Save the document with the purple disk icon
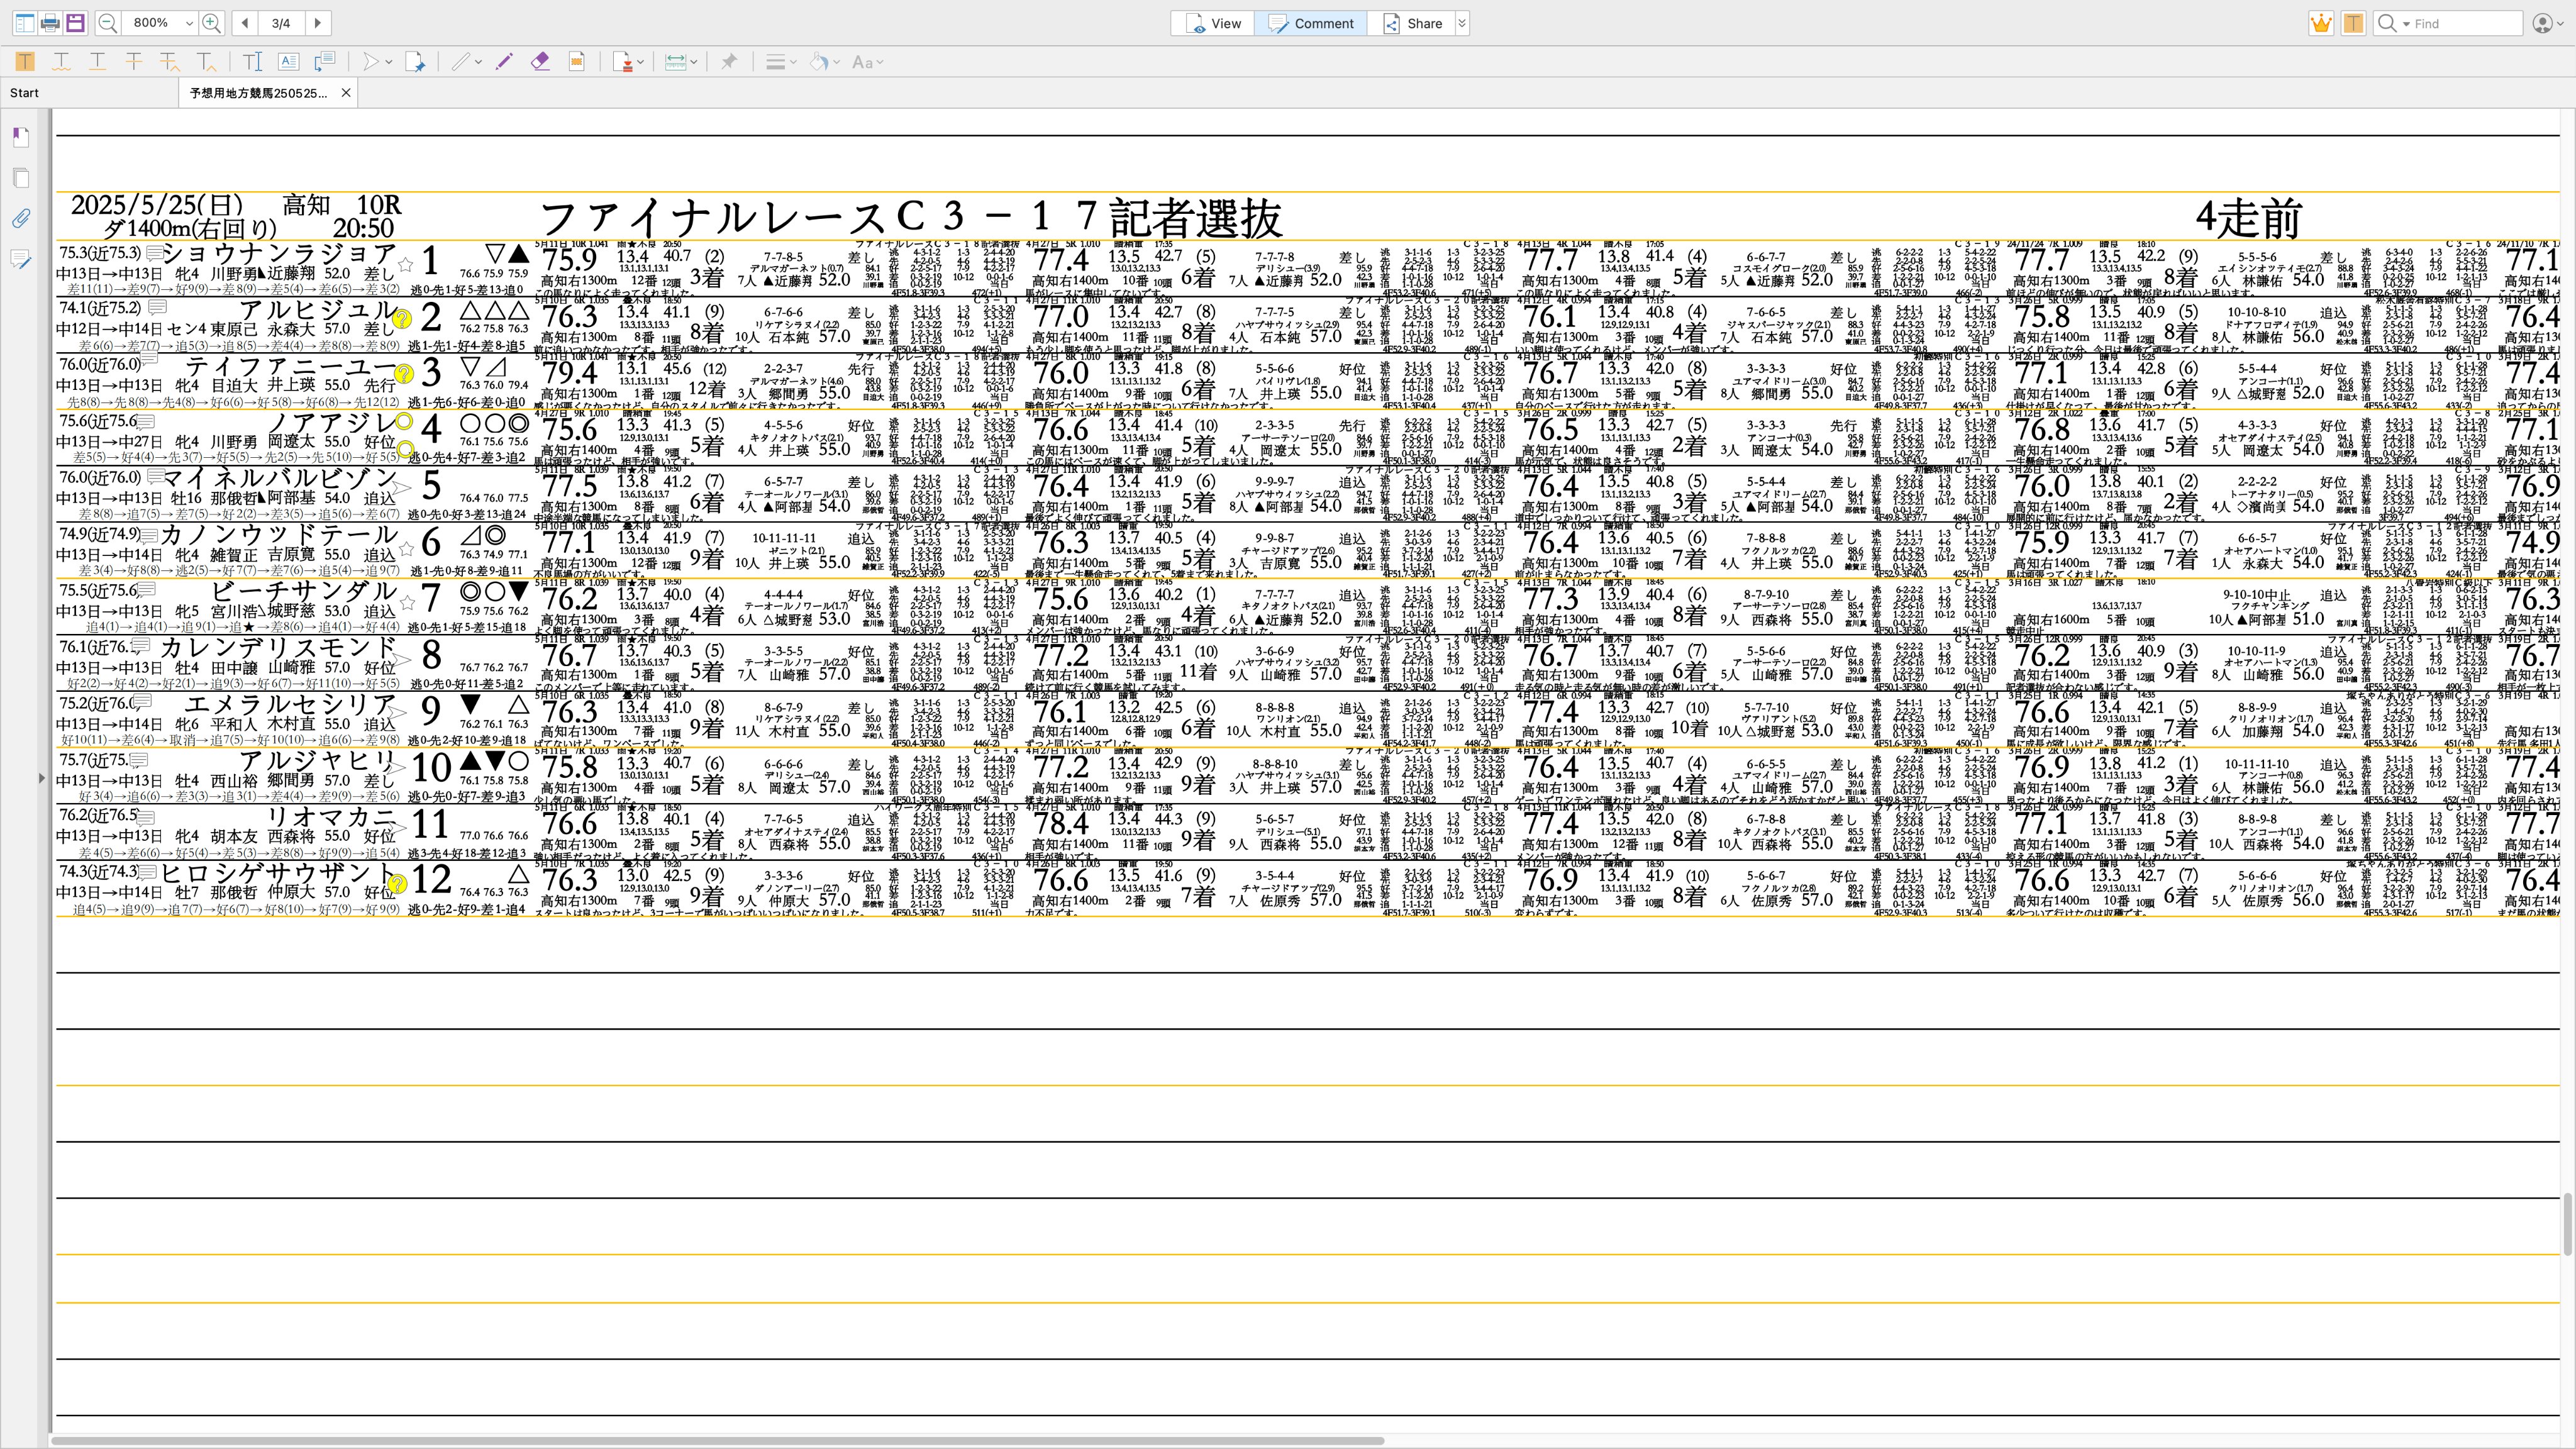Image resolution: width=2576 pixels, height=1449 pixels. click(76, 23)
